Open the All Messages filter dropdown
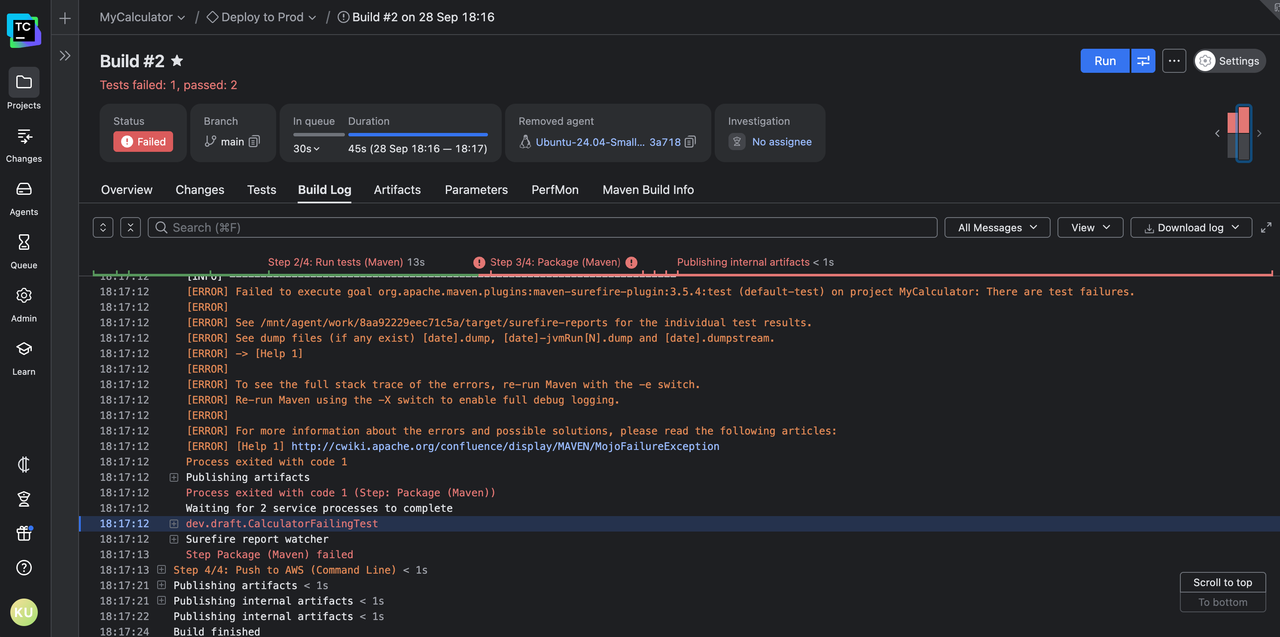 click(x=997, y=228)
